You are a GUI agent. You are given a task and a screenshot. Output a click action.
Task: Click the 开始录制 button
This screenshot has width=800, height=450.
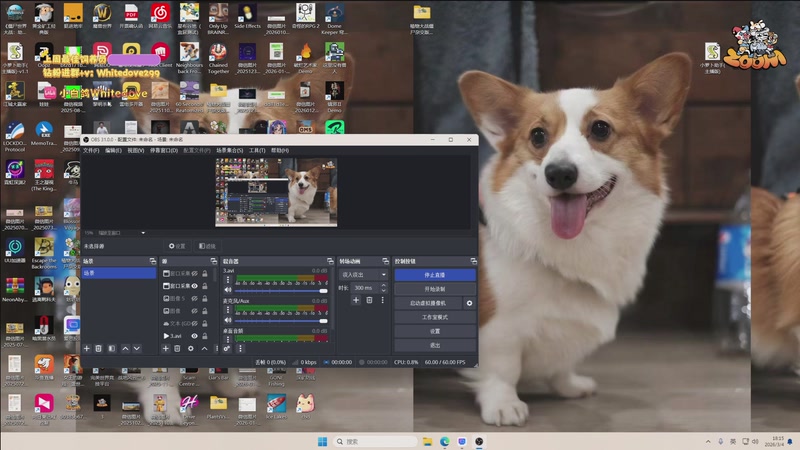point(434,288)
